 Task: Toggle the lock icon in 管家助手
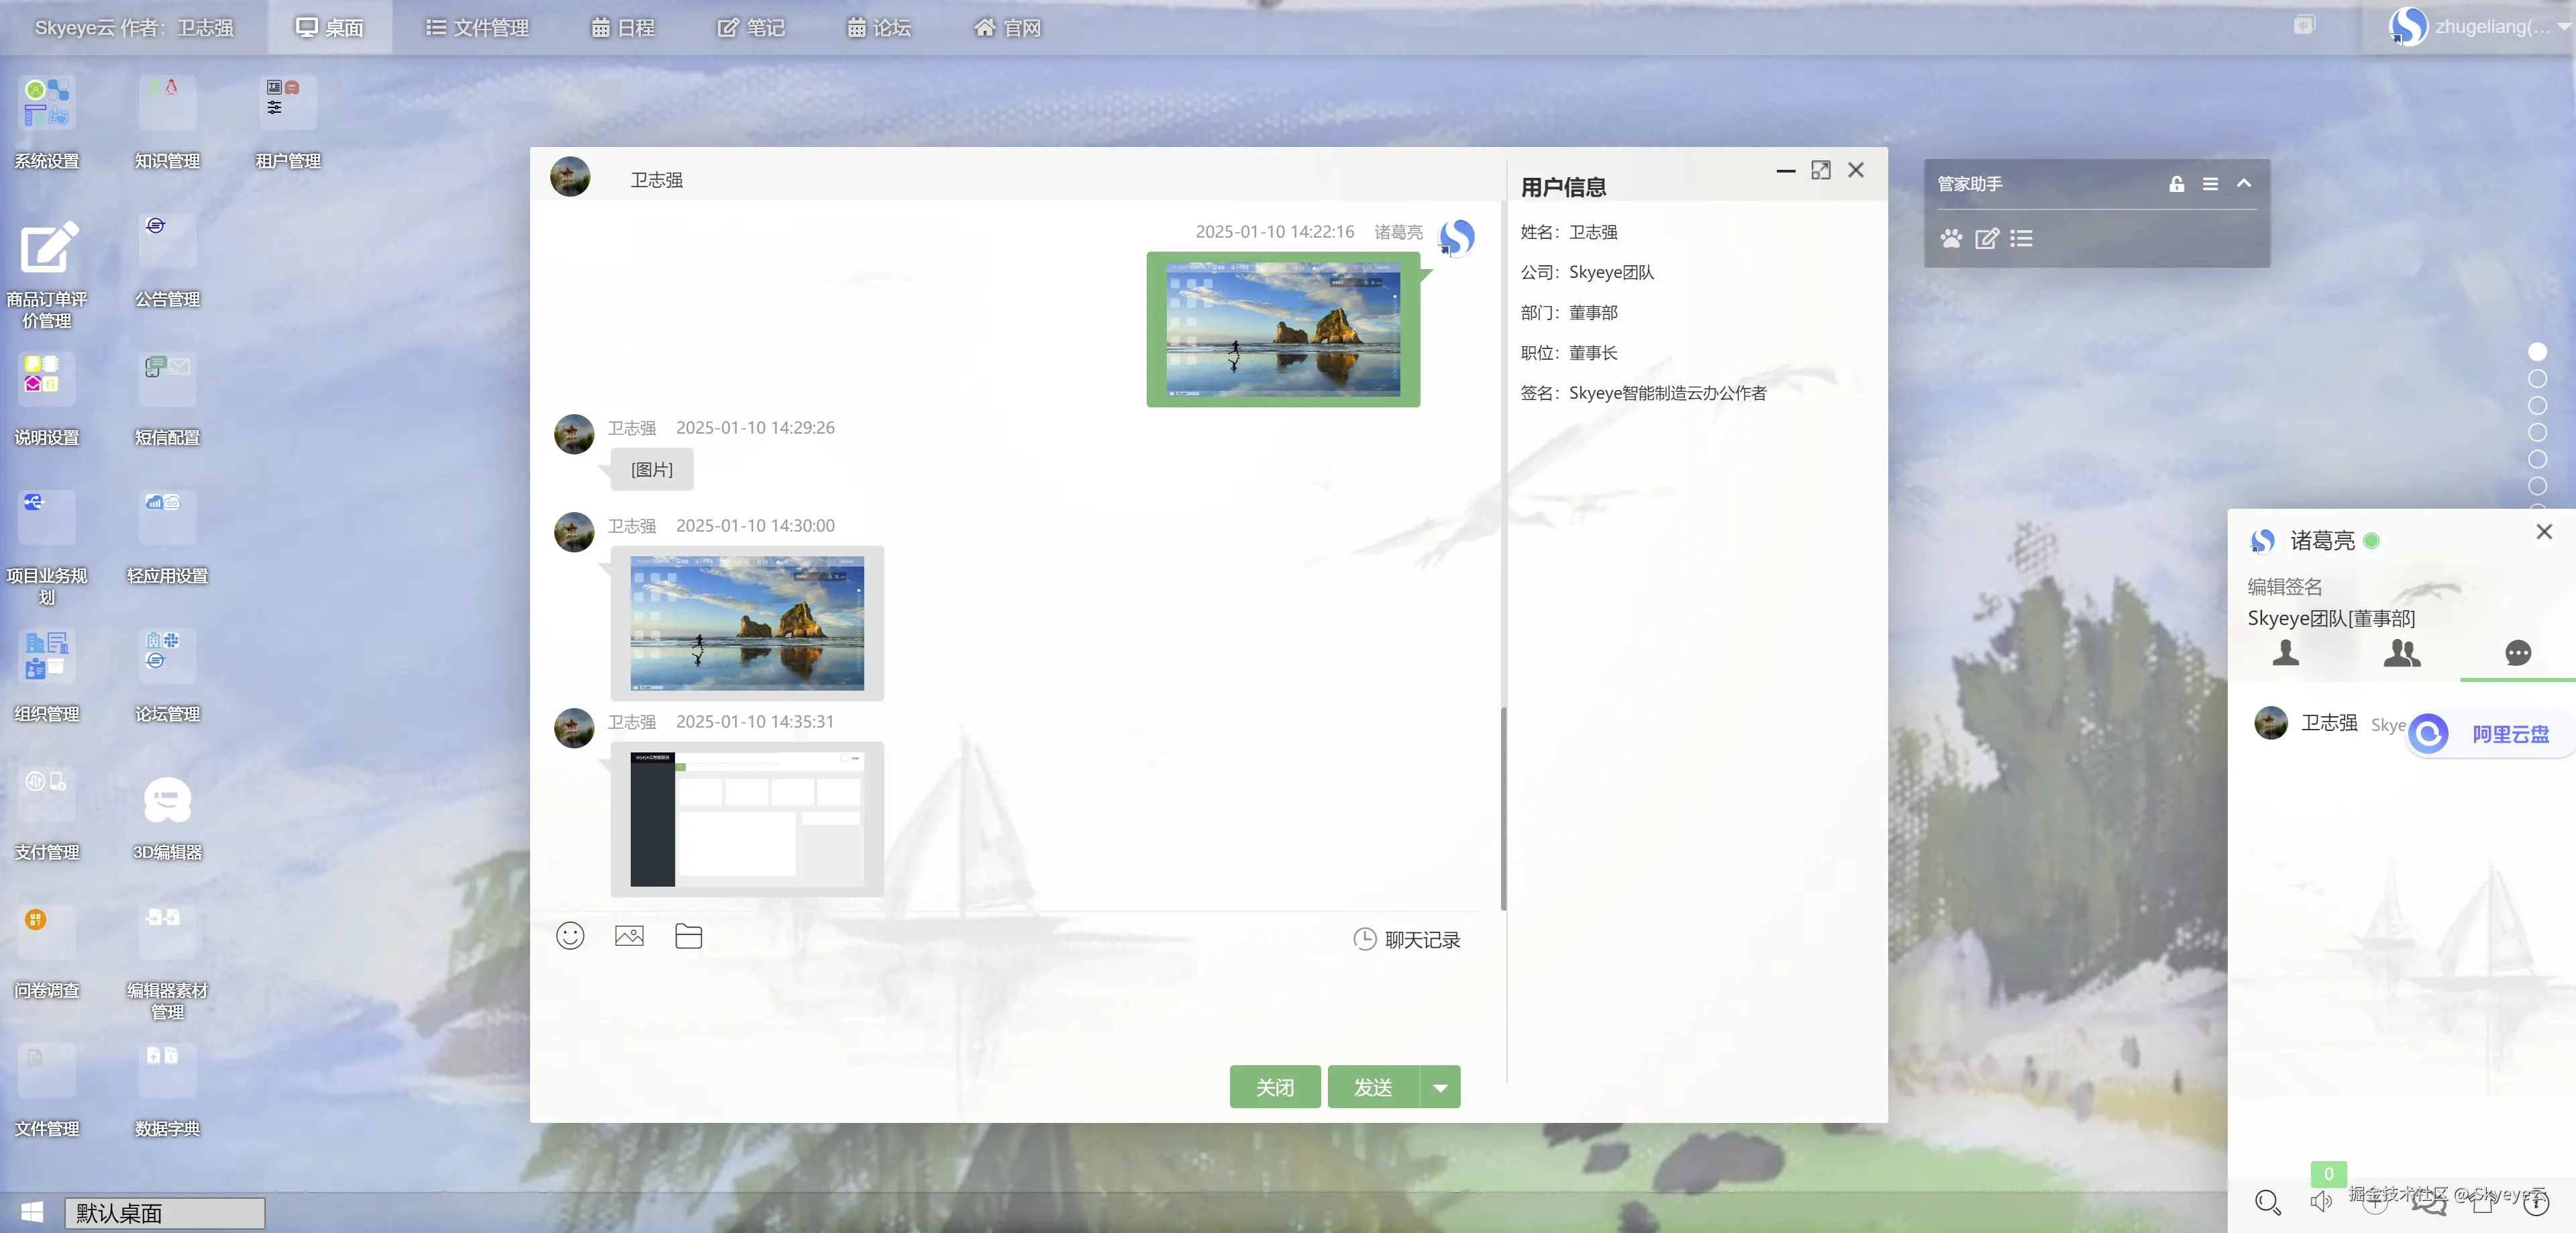2176,184
